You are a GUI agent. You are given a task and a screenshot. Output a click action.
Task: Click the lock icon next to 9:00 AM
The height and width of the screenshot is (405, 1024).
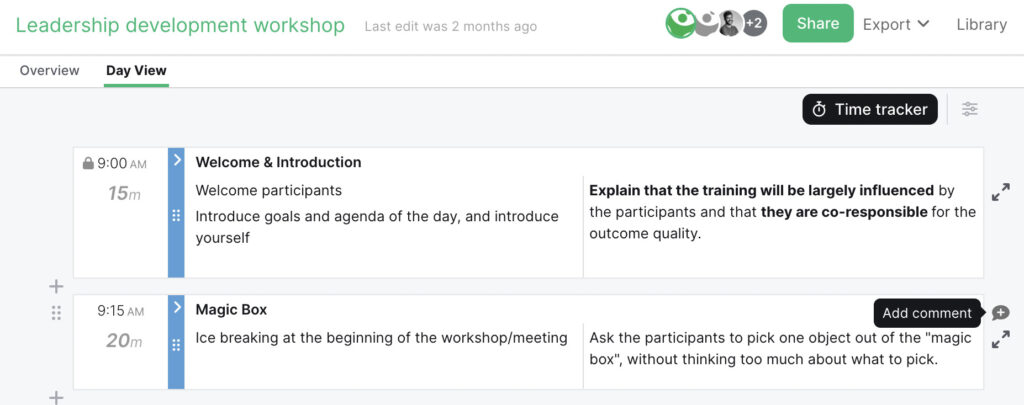pyautogui.click(x=88, y=163)
